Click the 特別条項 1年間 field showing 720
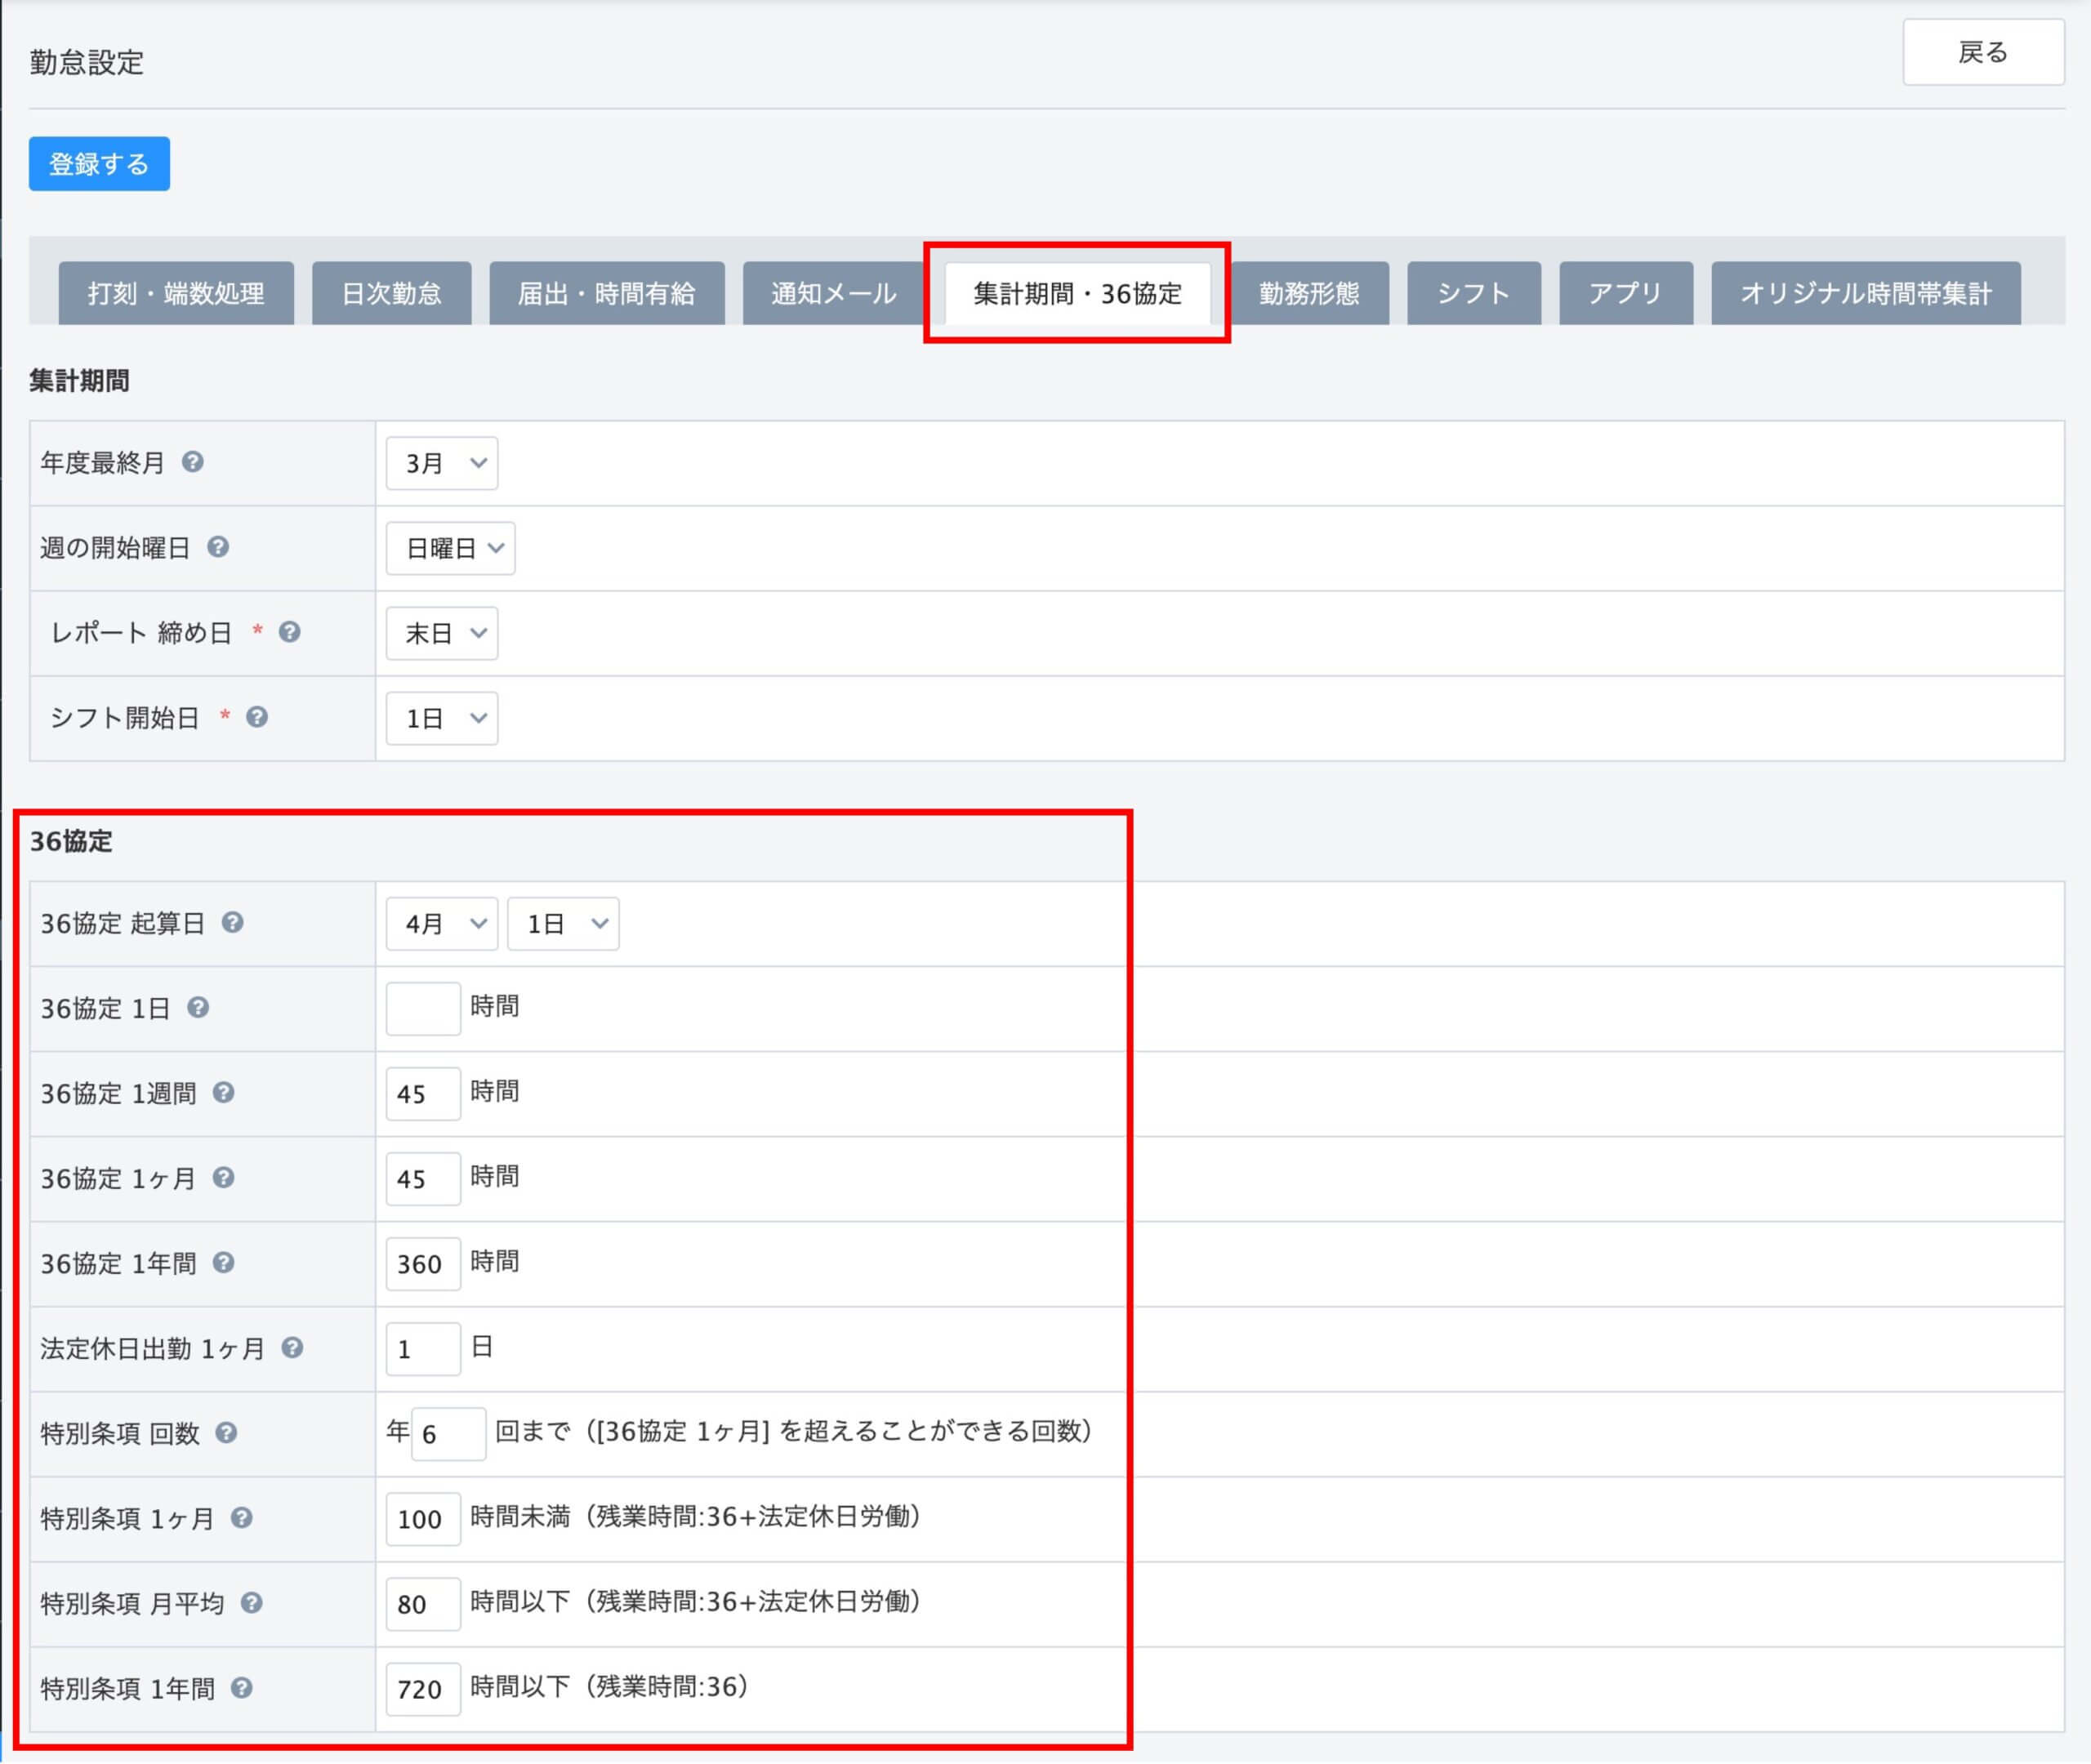Image resolution: width=2091 pixels, height=1764 pixels. [423, 1688]
